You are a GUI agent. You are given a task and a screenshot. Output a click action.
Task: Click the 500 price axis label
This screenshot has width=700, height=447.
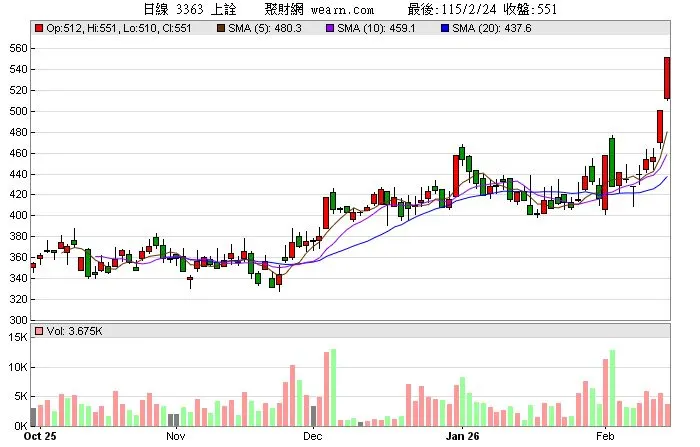(18, 111)
